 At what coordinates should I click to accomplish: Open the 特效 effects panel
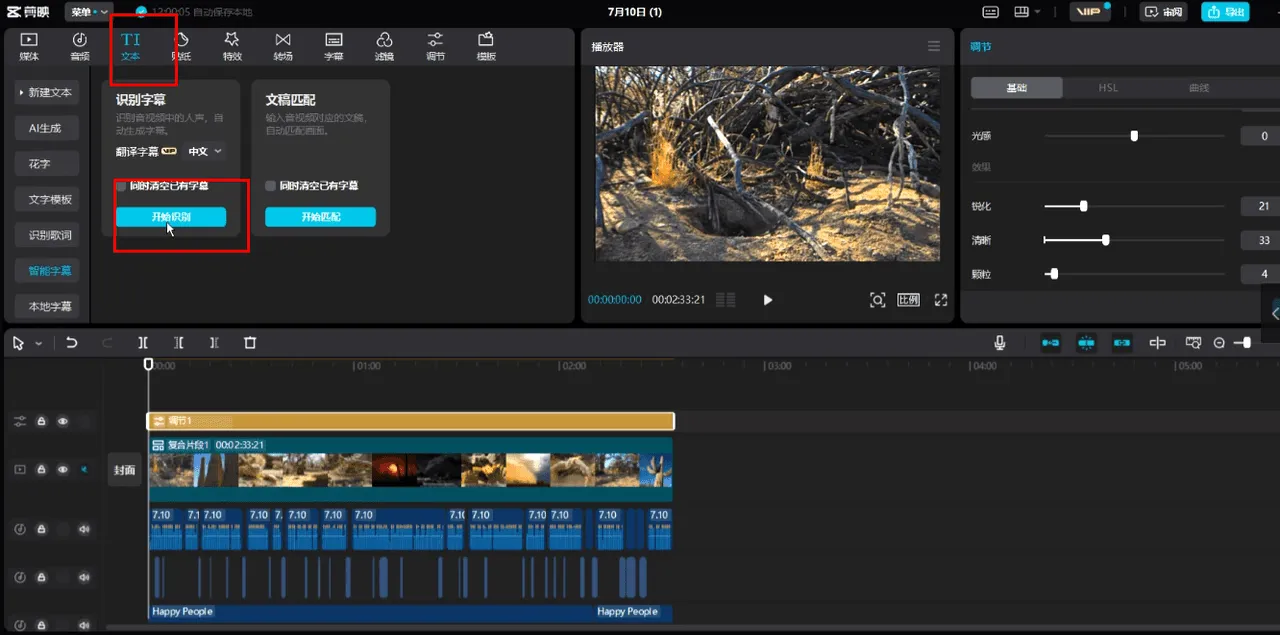[x=232, y=46]
